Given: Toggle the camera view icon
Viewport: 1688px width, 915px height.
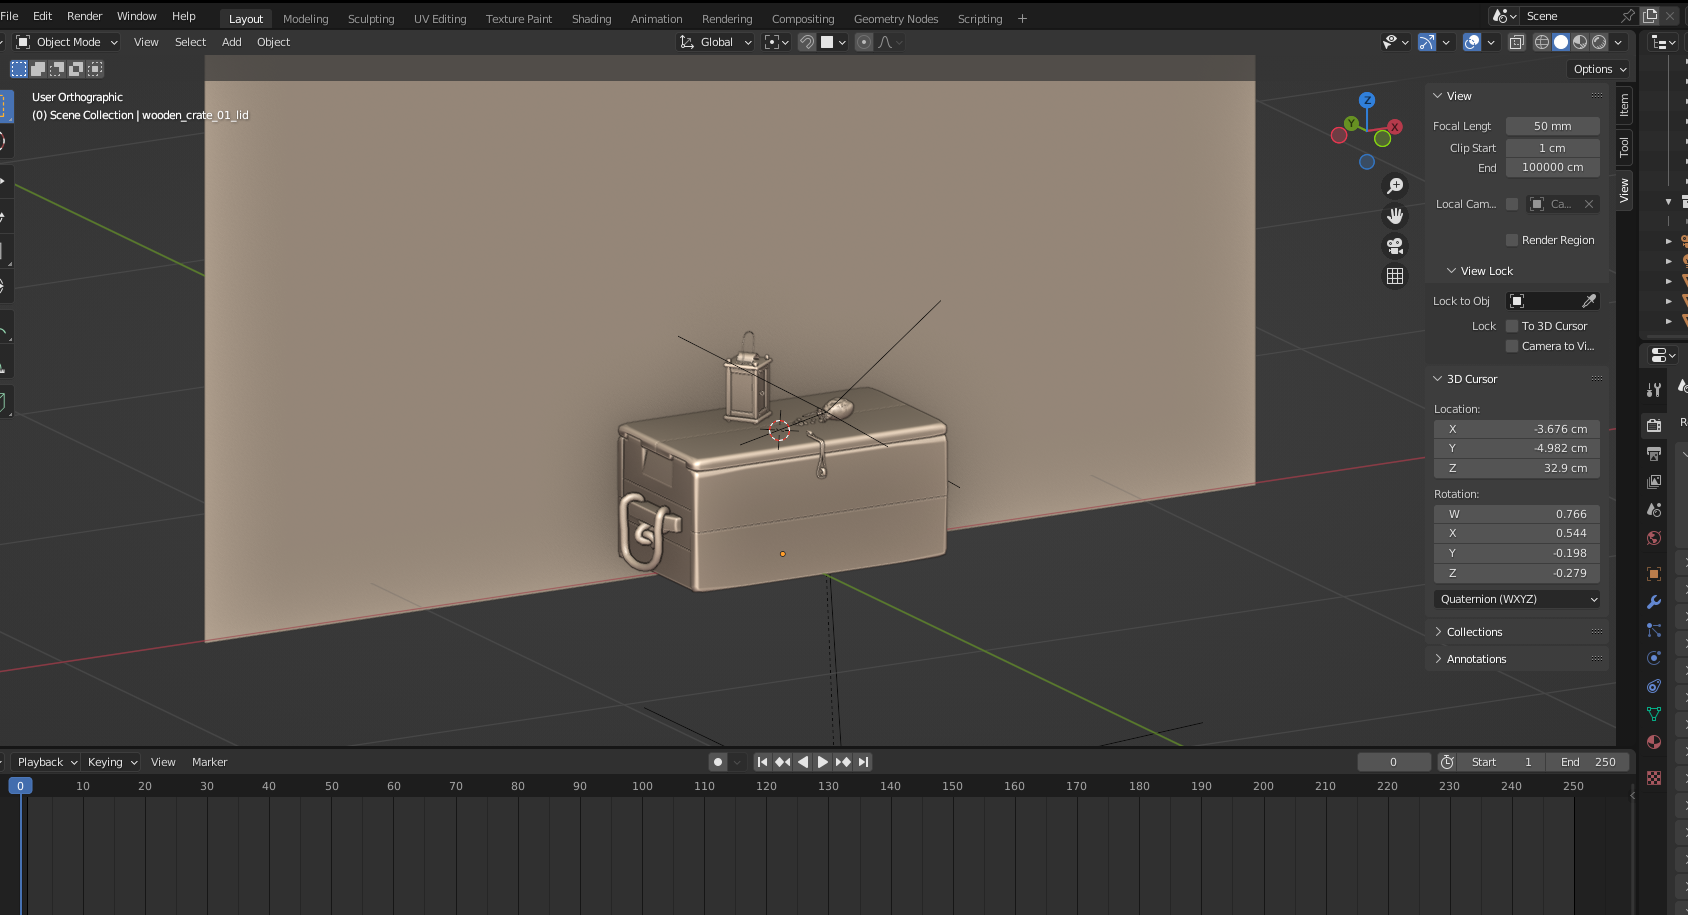Looking at the screenshot, I should [1395, 246].
